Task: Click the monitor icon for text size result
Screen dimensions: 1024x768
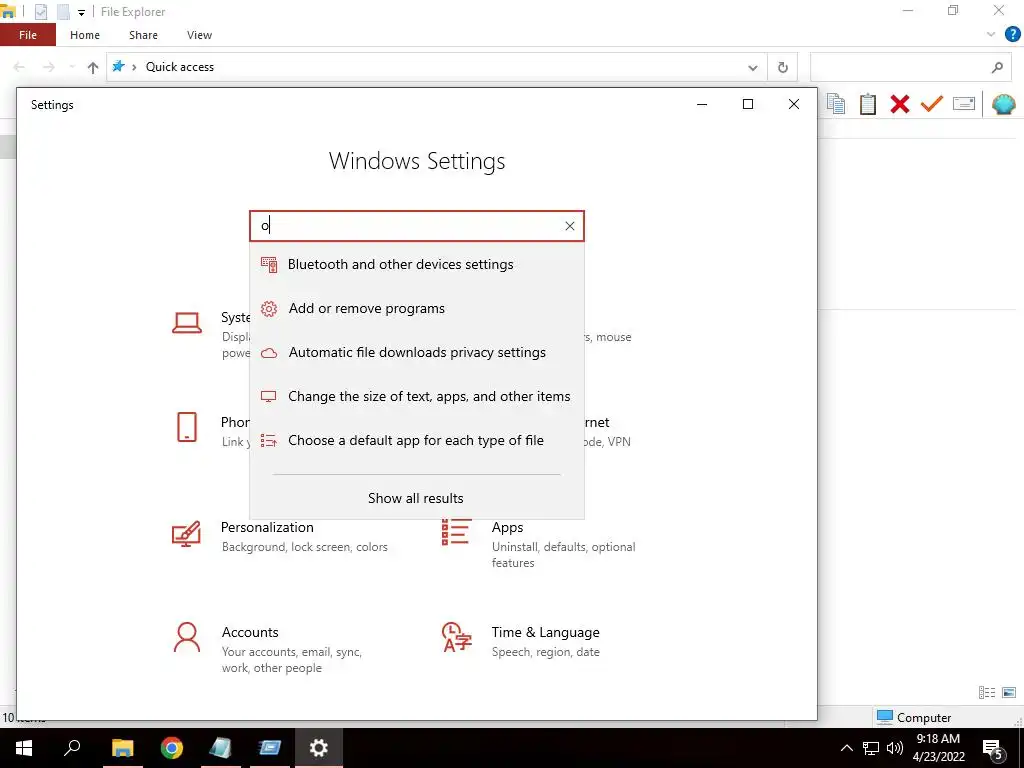Action: click(268, 396)
